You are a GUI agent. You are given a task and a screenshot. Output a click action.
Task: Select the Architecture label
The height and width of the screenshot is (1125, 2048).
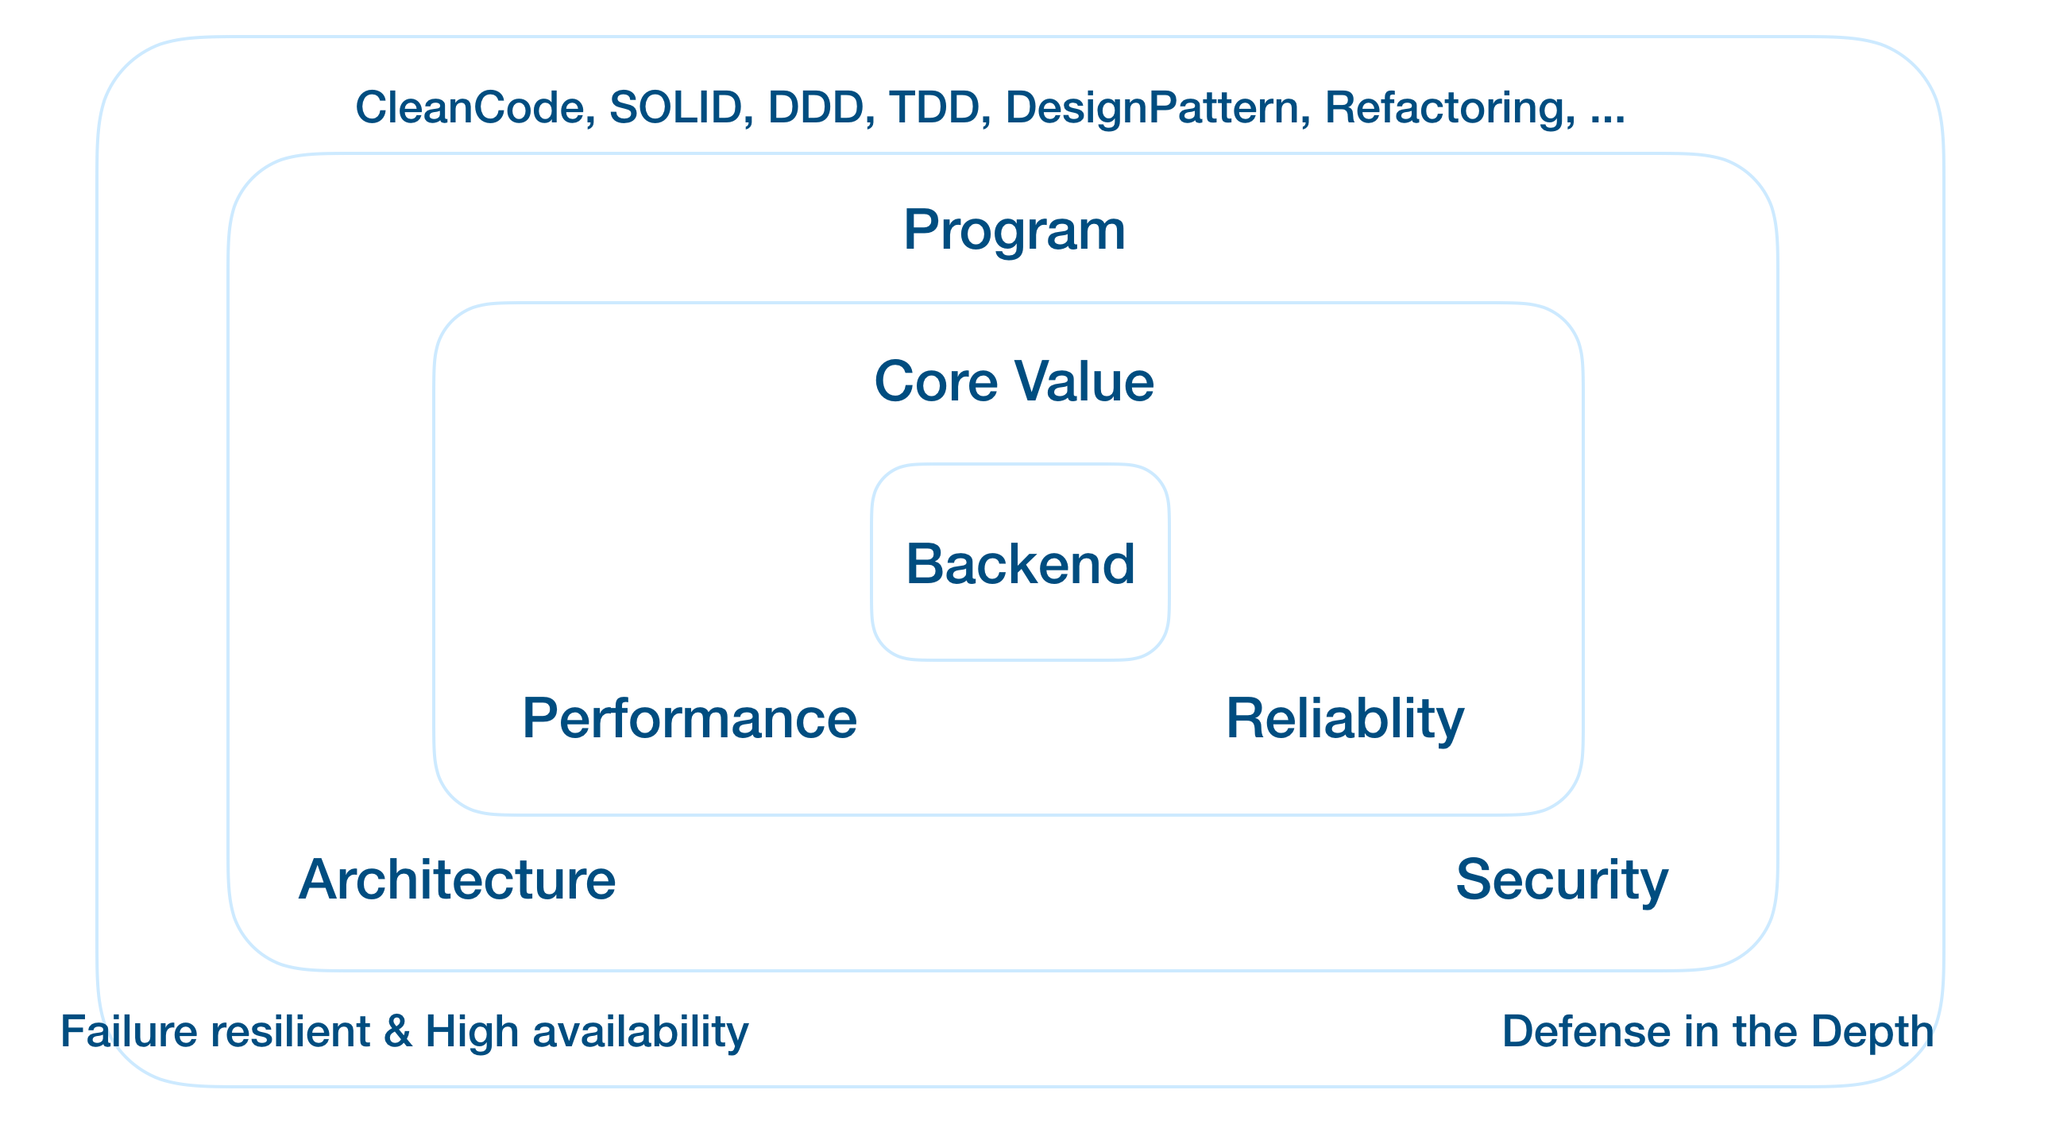pyautogui.click(x=457, y=880)
